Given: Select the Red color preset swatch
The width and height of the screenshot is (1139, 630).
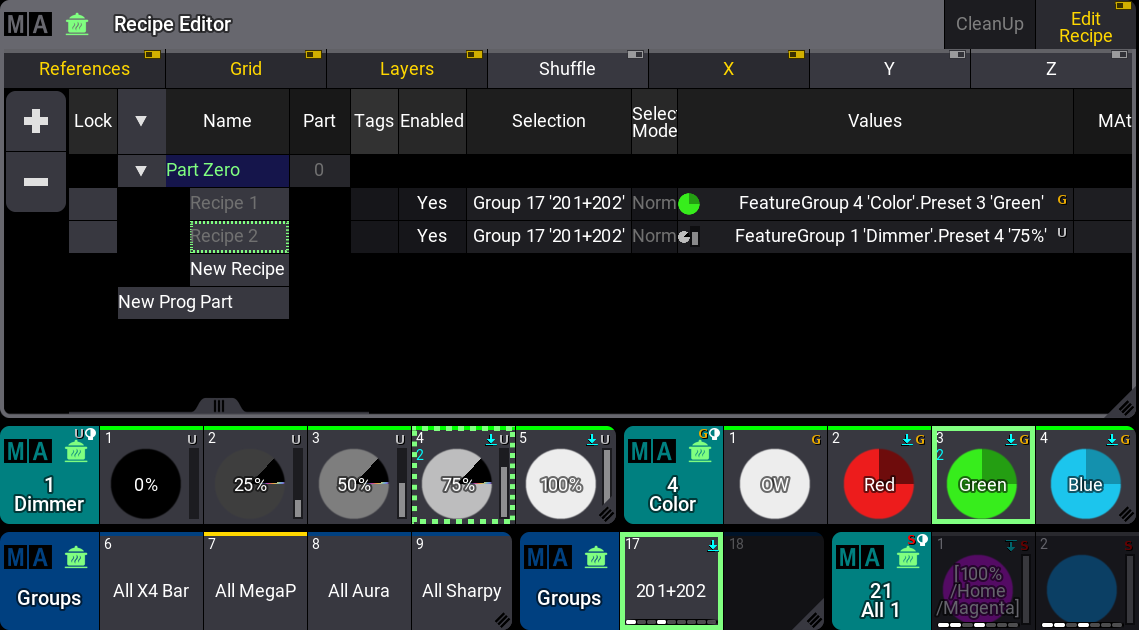Looking at the screenshot, I should (878, 484).
